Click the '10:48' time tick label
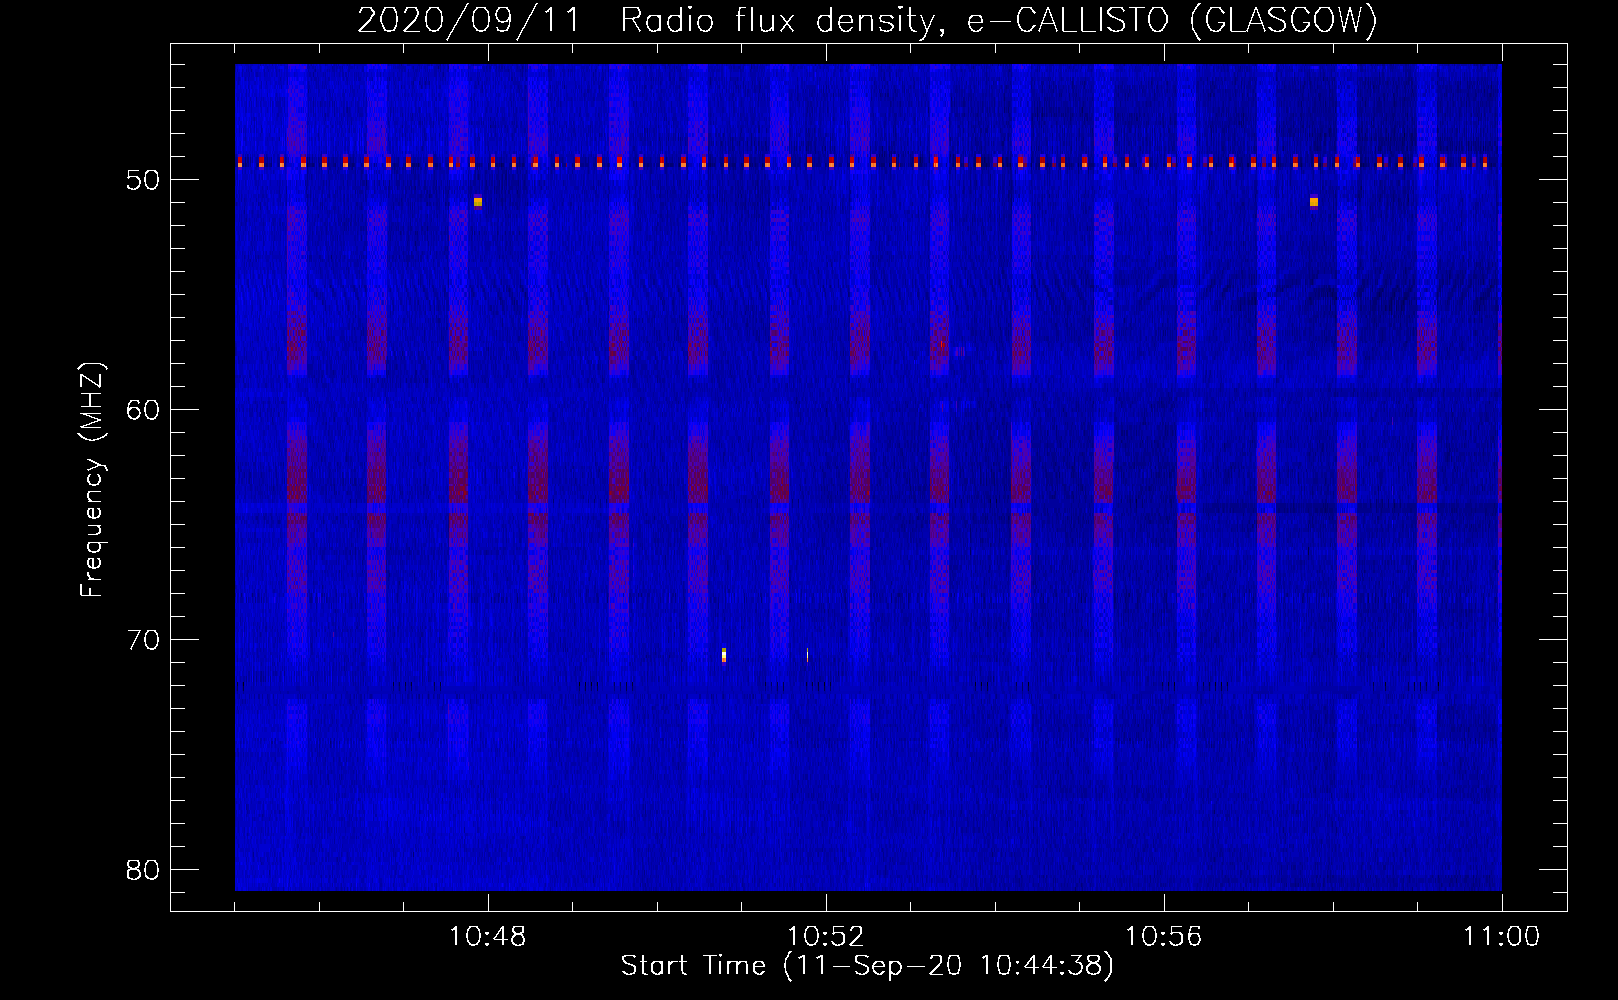1618x1000 pixels. coord(488,938)
